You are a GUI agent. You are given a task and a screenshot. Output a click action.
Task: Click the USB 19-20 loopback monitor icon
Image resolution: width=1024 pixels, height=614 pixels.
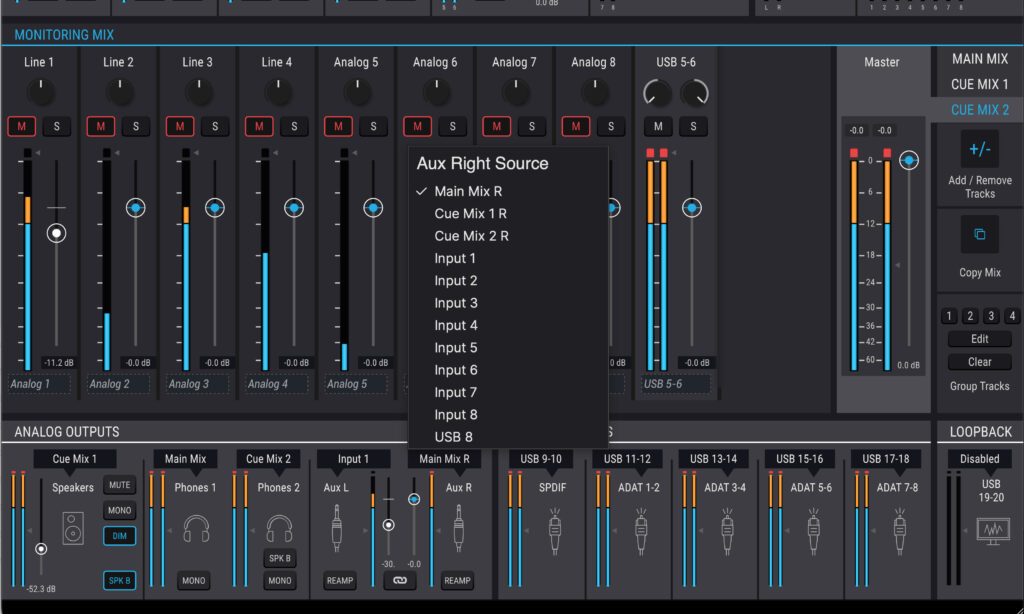[993, 531]
